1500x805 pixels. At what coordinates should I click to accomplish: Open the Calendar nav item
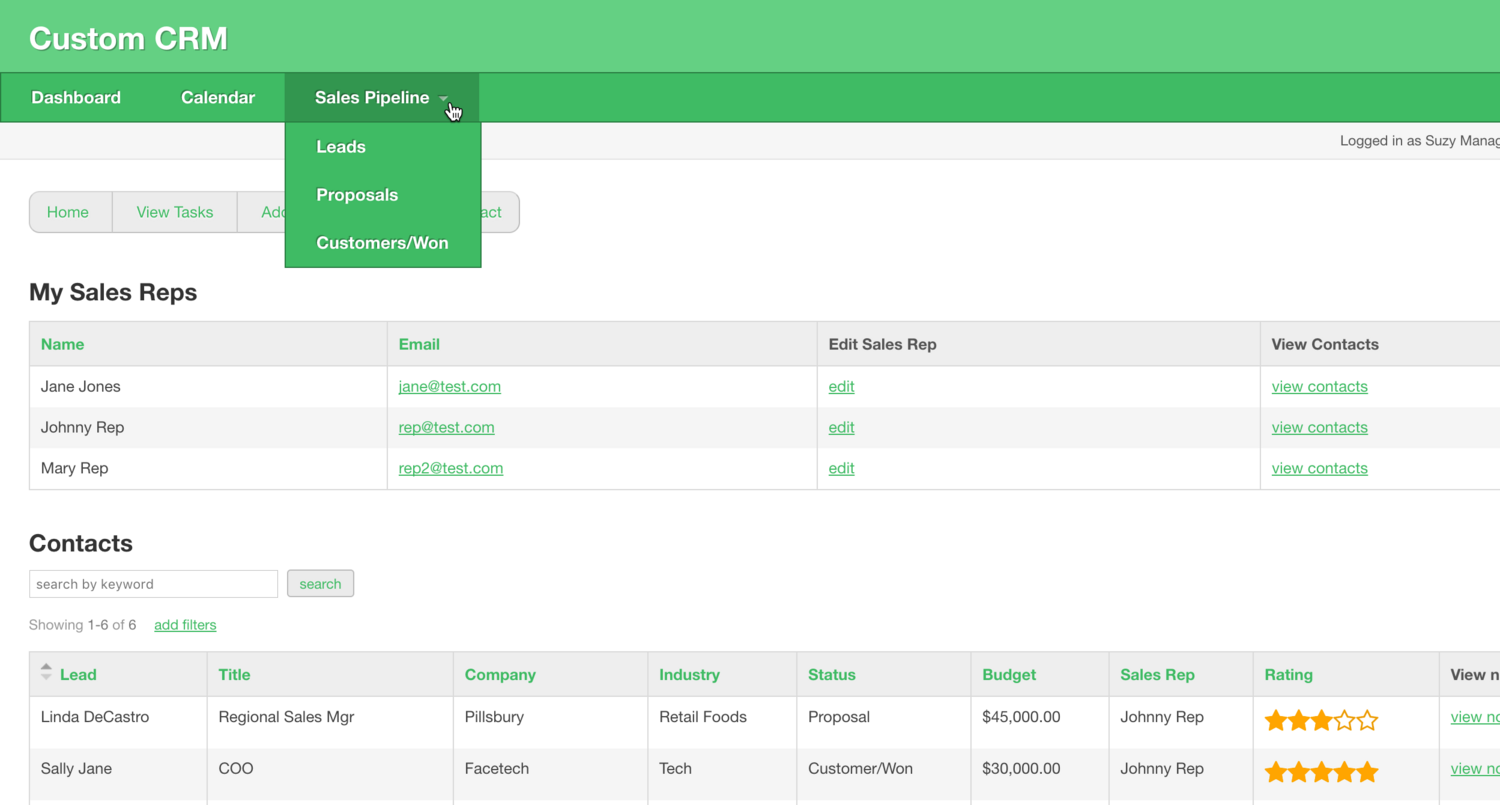coord(218,98)
